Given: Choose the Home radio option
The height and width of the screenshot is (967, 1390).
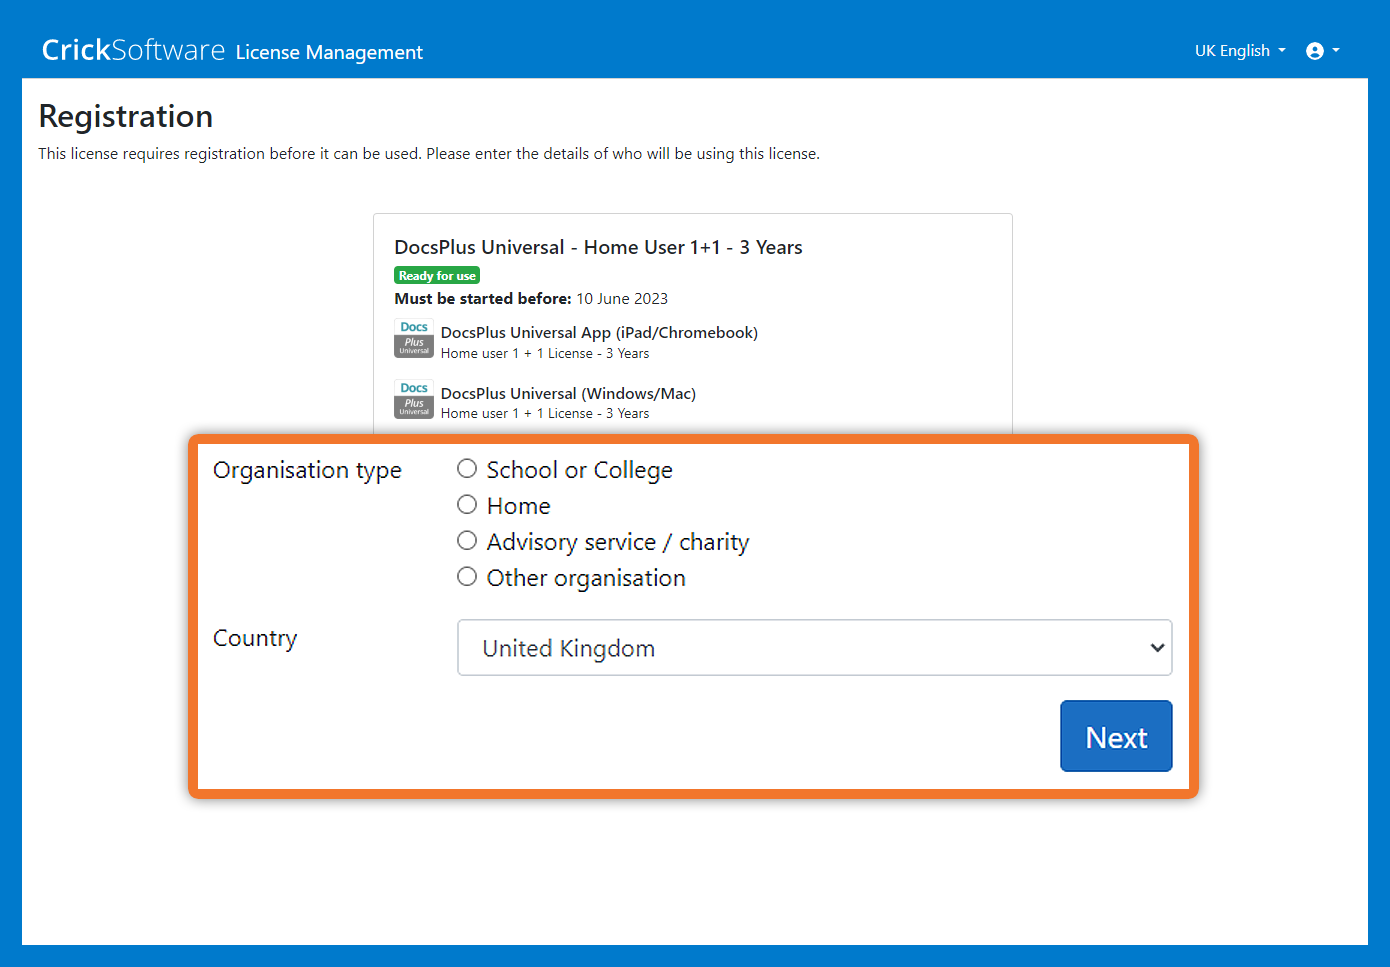Looking at the screenshot, I should (467, 505).
